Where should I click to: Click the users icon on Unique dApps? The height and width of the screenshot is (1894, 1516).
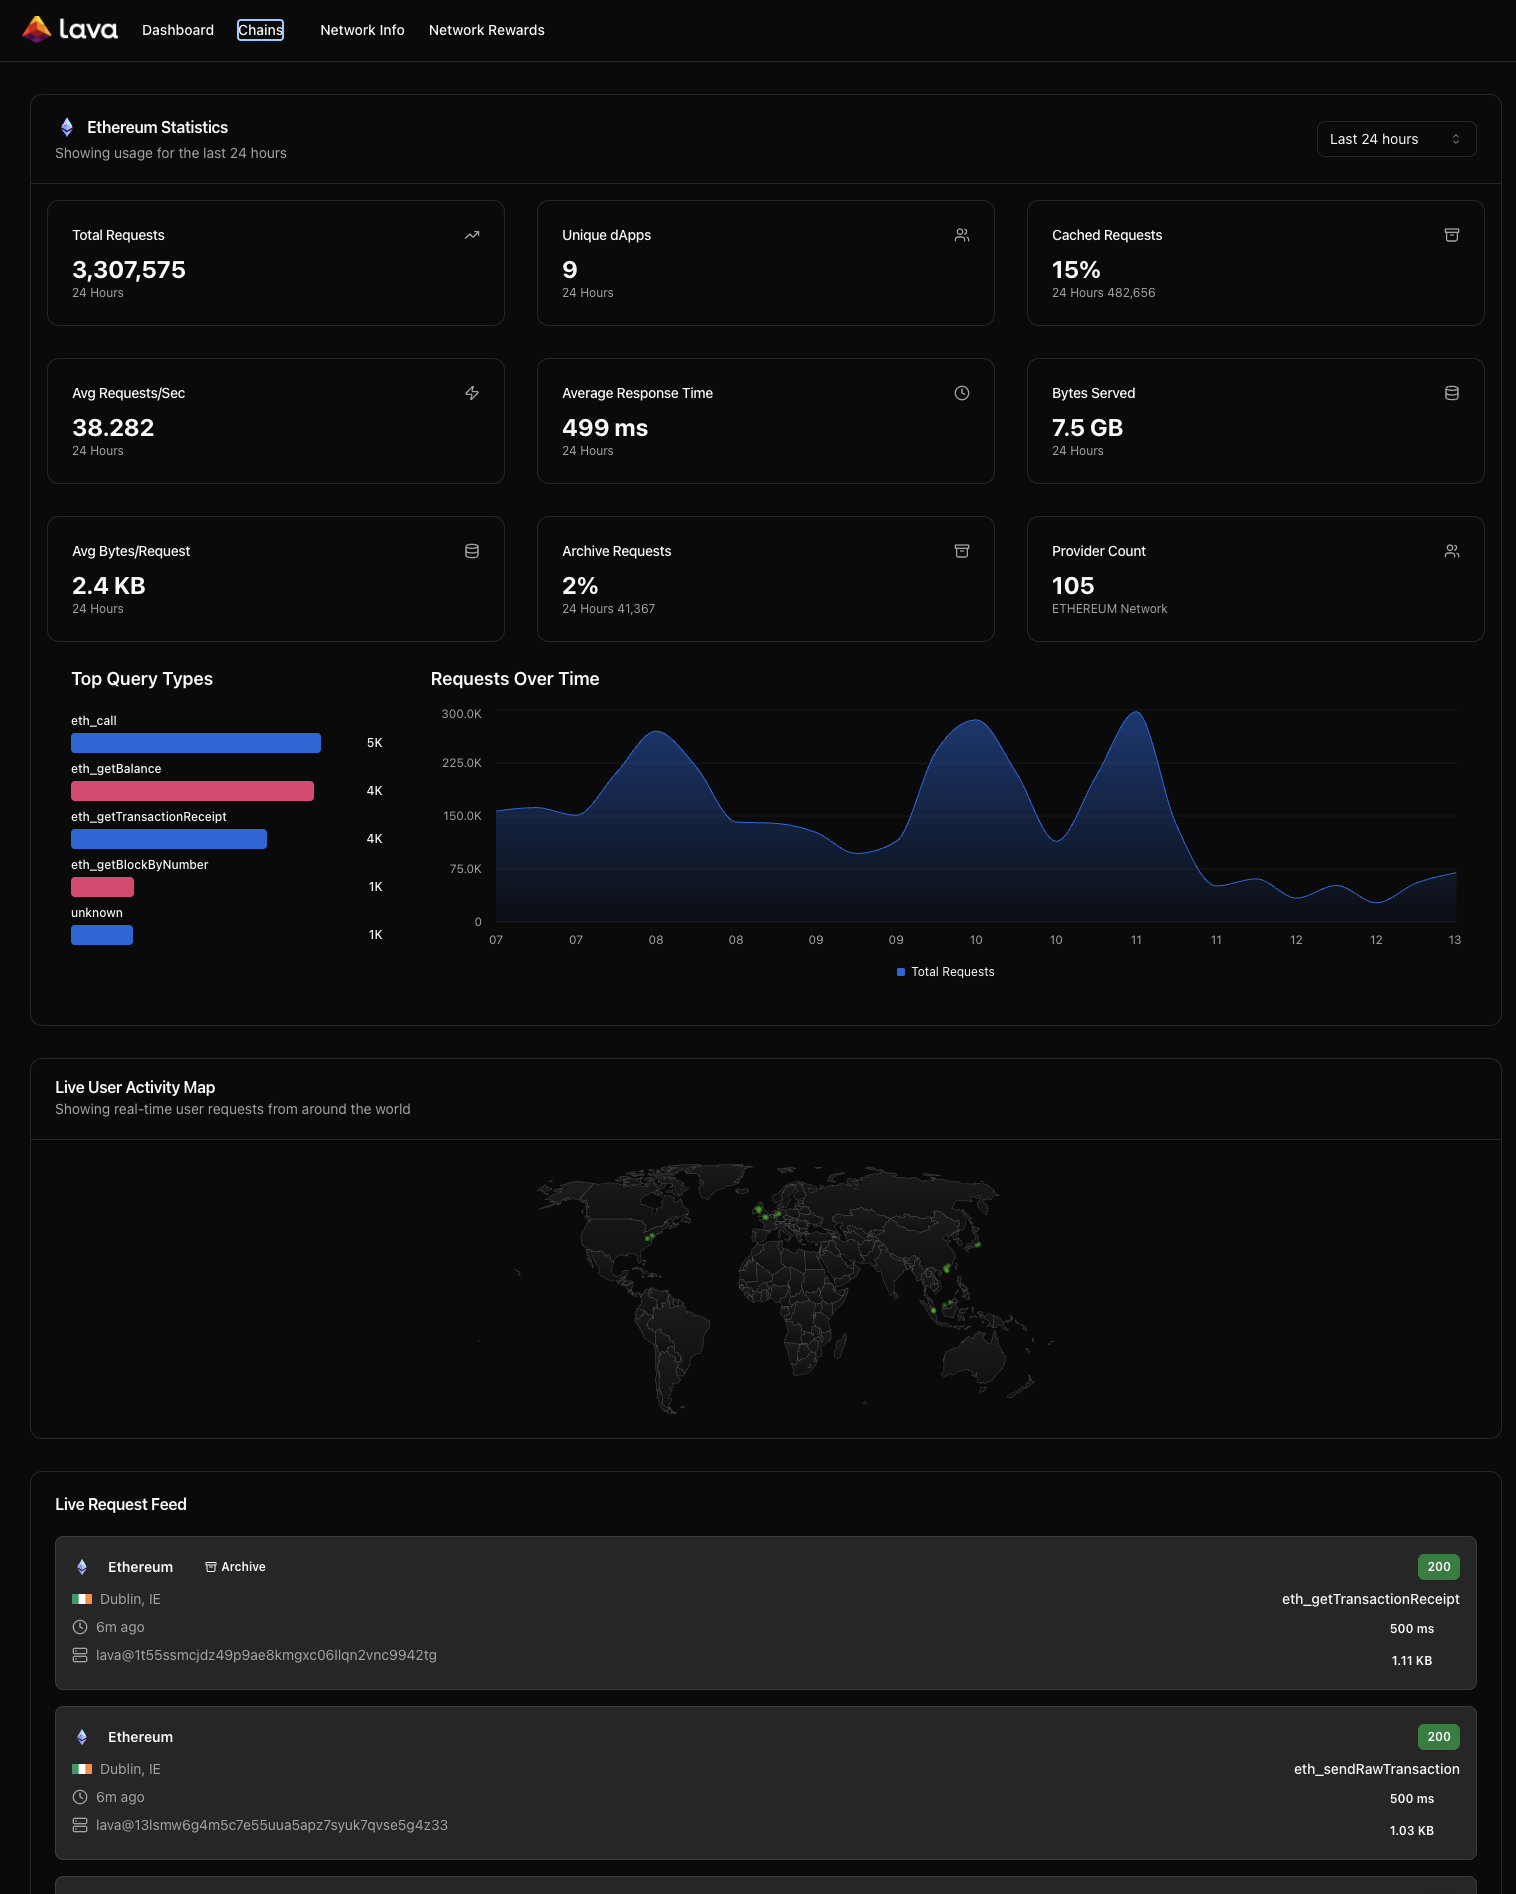[962, 235]
